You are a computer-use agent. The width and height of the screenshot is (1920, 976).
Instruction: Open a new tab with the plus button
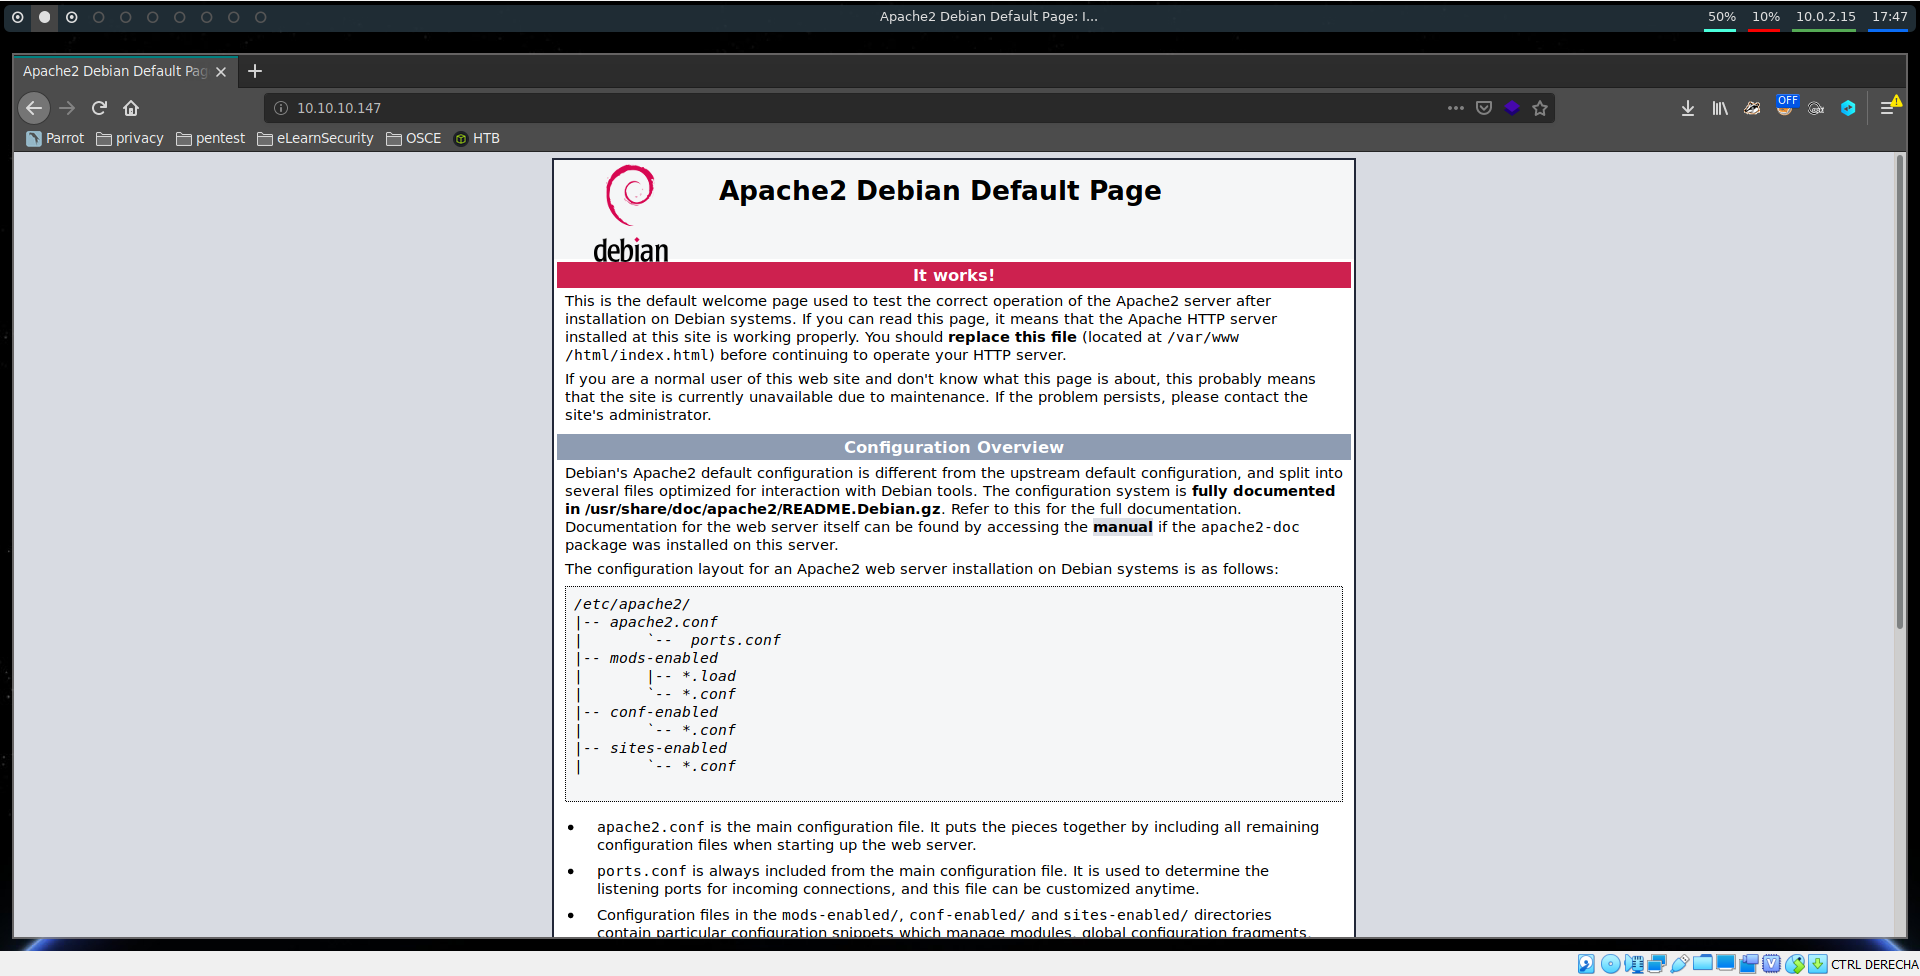coord(255,71)
